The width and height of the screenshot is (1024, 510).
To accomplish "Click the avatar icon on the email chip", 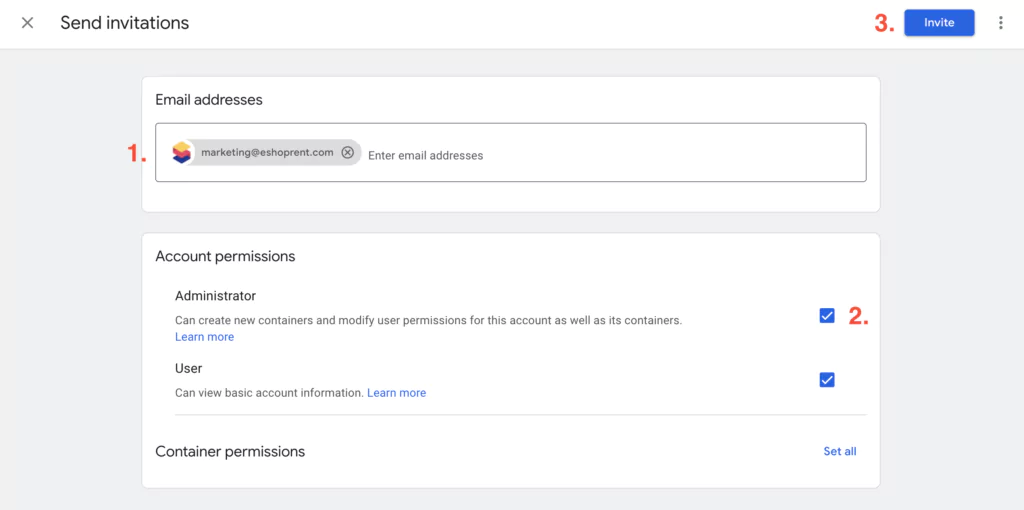I will pos(181,153).
